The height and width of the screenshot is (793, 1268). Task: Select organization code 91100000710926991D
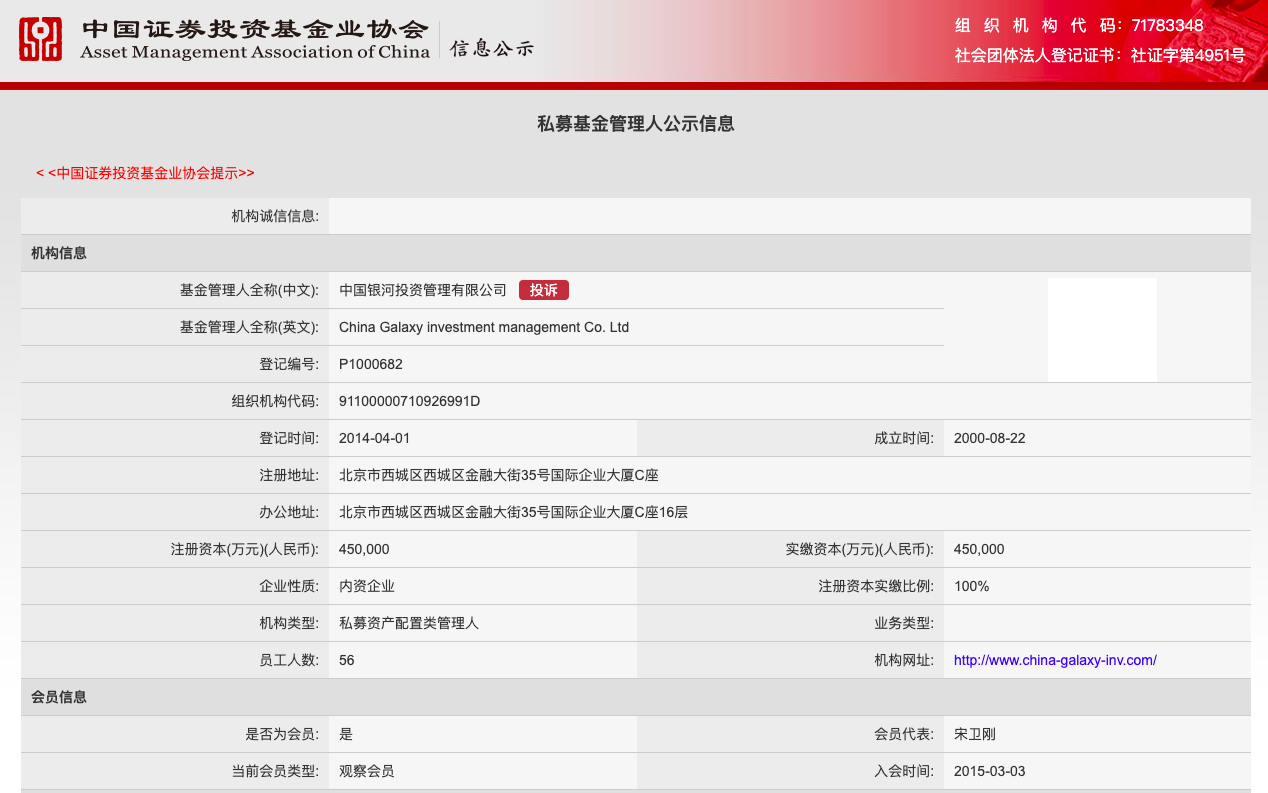[x=410, y=401]
